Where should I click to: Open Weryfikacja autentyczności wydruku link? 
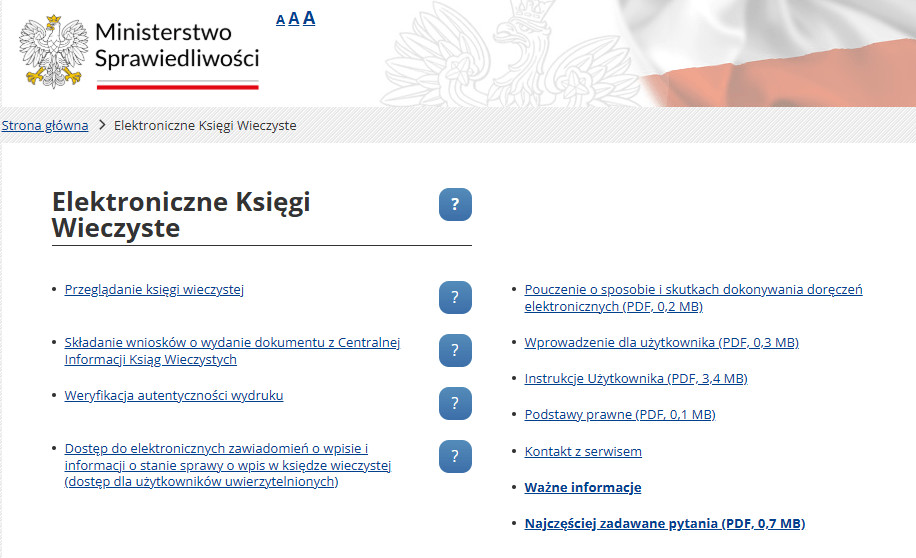tap(174, 396)
